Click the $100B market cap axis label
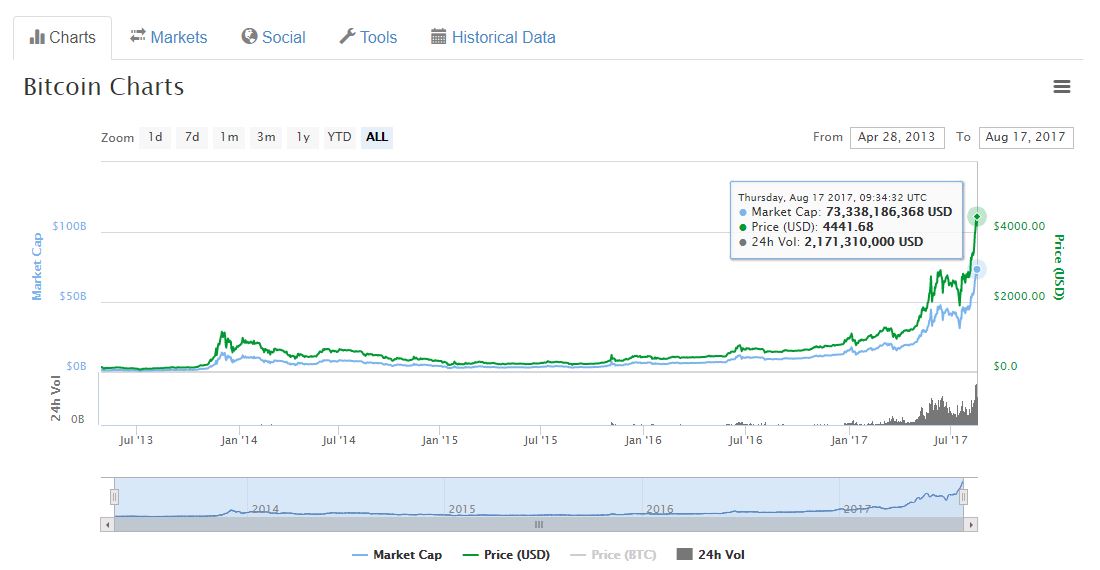Viewport: 1100px width, 570px height. pyautogui.click(x=69, y=226)
